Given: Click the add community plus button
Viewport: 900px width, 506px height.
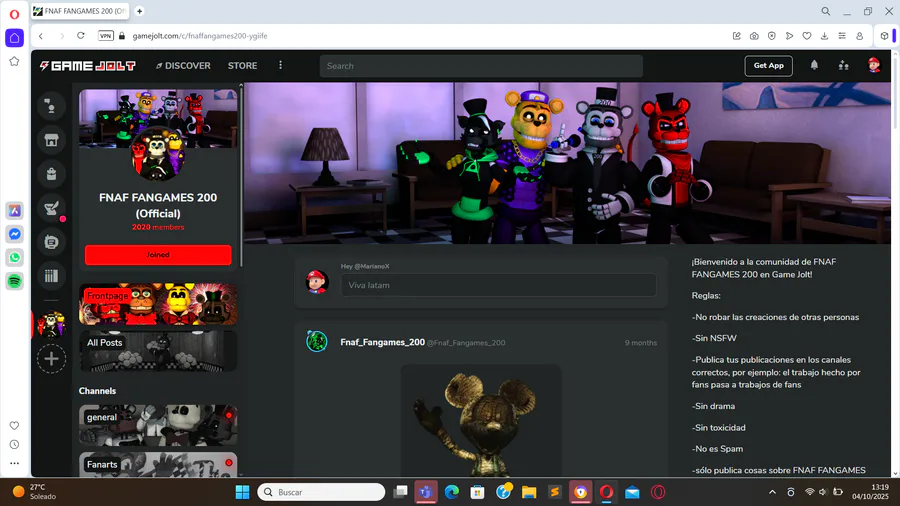Looking at the screenshot, I should [51, 359].
